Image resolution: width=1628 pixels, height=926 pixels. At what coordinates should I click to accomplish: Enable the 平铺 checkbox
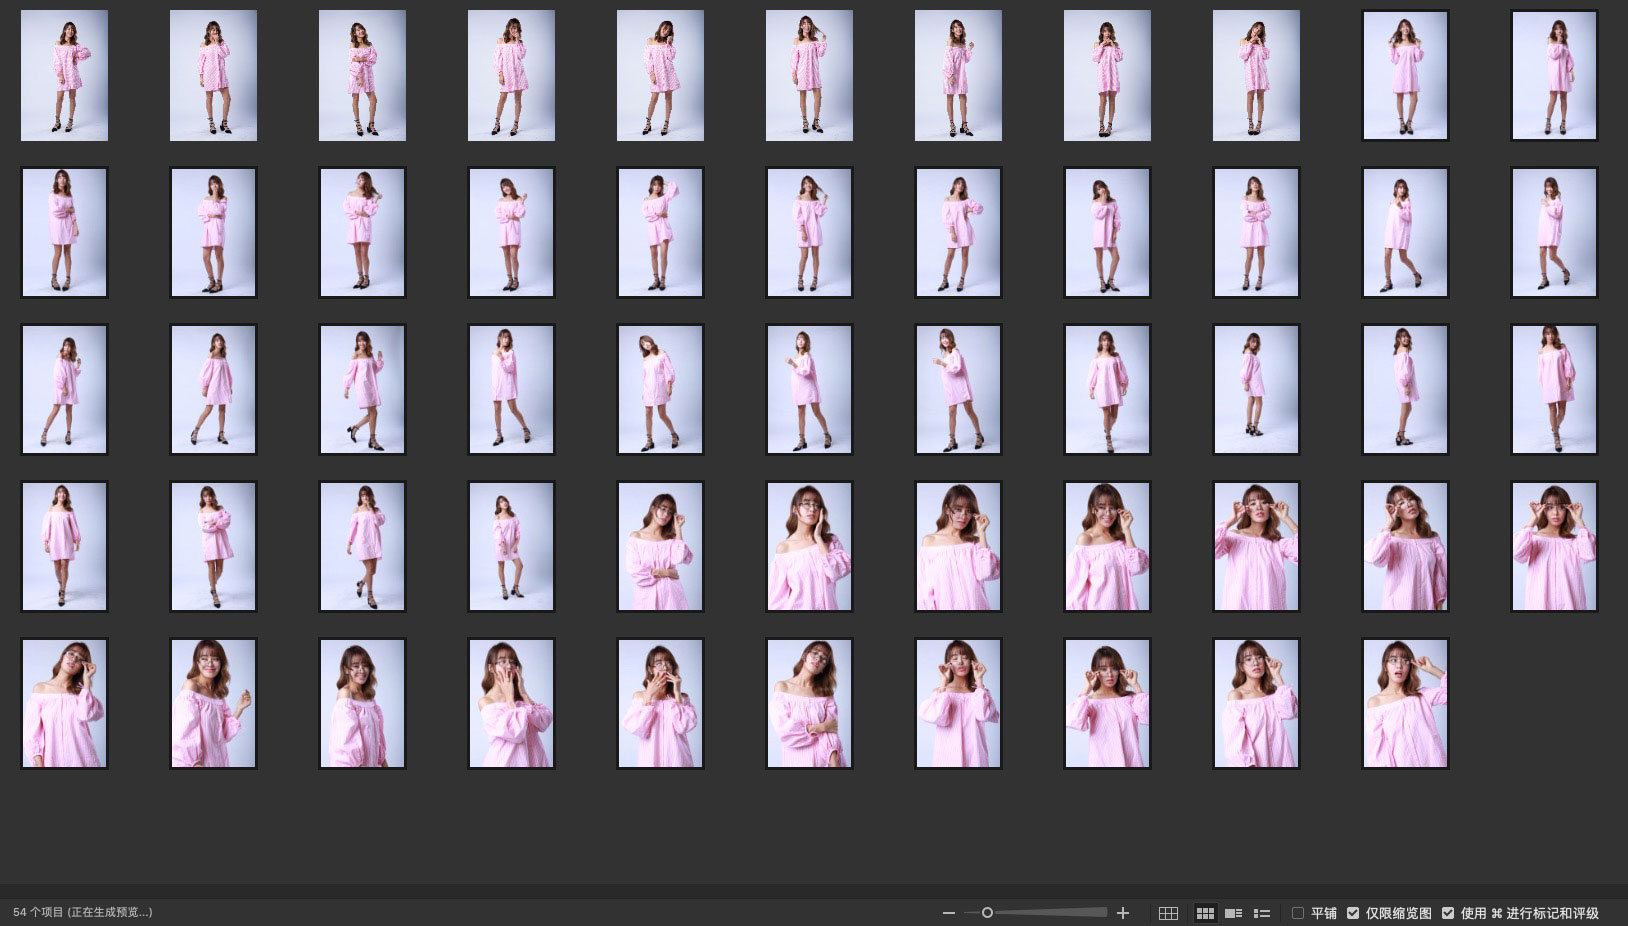point(1298,913)
